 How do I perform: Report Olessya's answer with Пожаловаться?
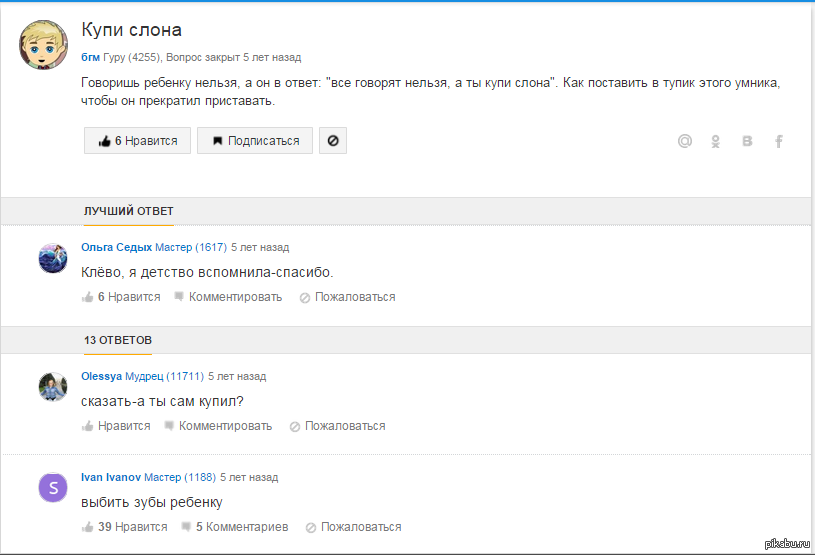point(338,426)
